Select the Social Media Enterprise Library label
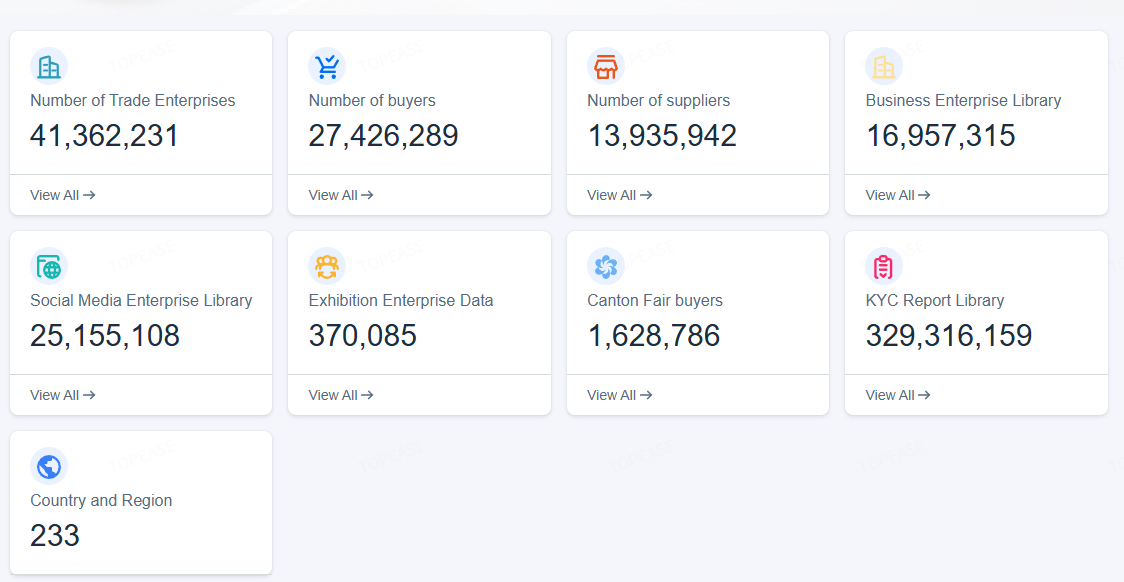 coord(141,300)
